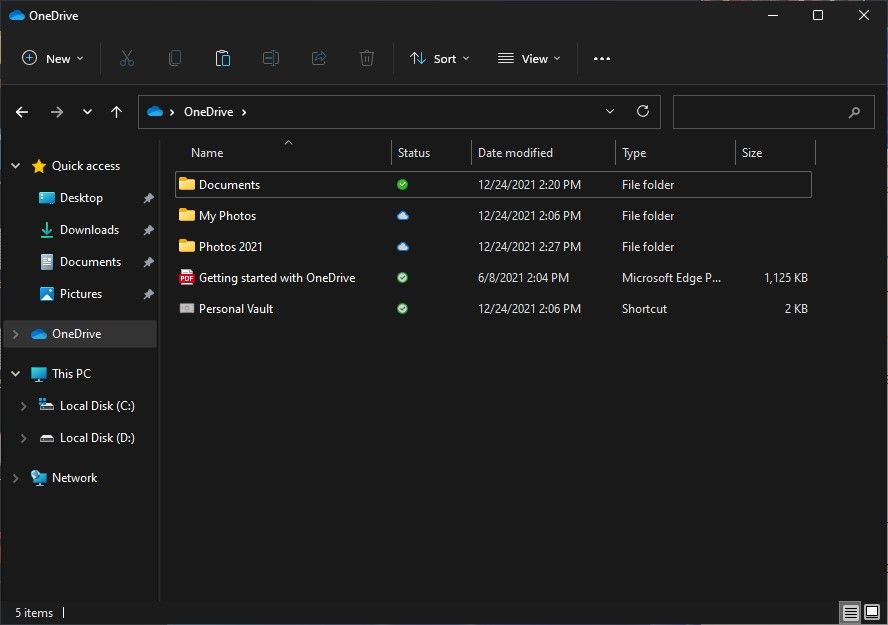The width and height of the screenshot is (888, 625).
Task: Open the See more ellipsis menu
Action: 601,58
